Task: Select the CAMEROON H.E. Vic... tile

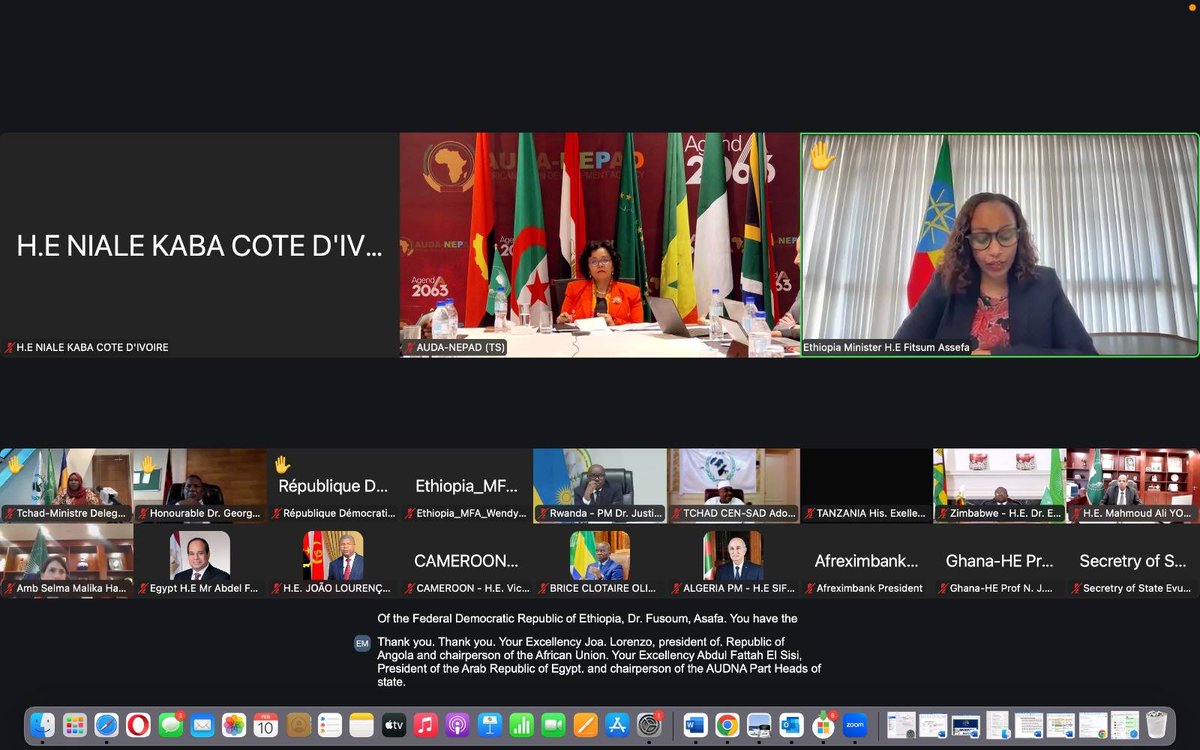Action: coord(467,561)
